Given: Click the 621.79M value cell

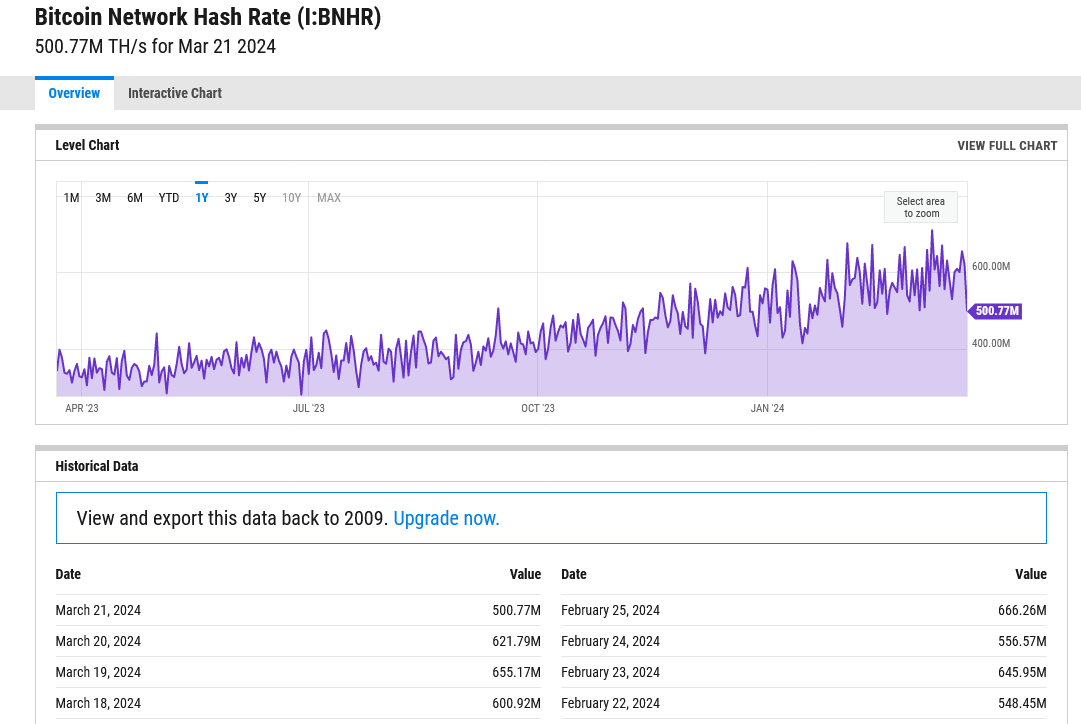Looking at the screenshot, I should tap(516, 641).
